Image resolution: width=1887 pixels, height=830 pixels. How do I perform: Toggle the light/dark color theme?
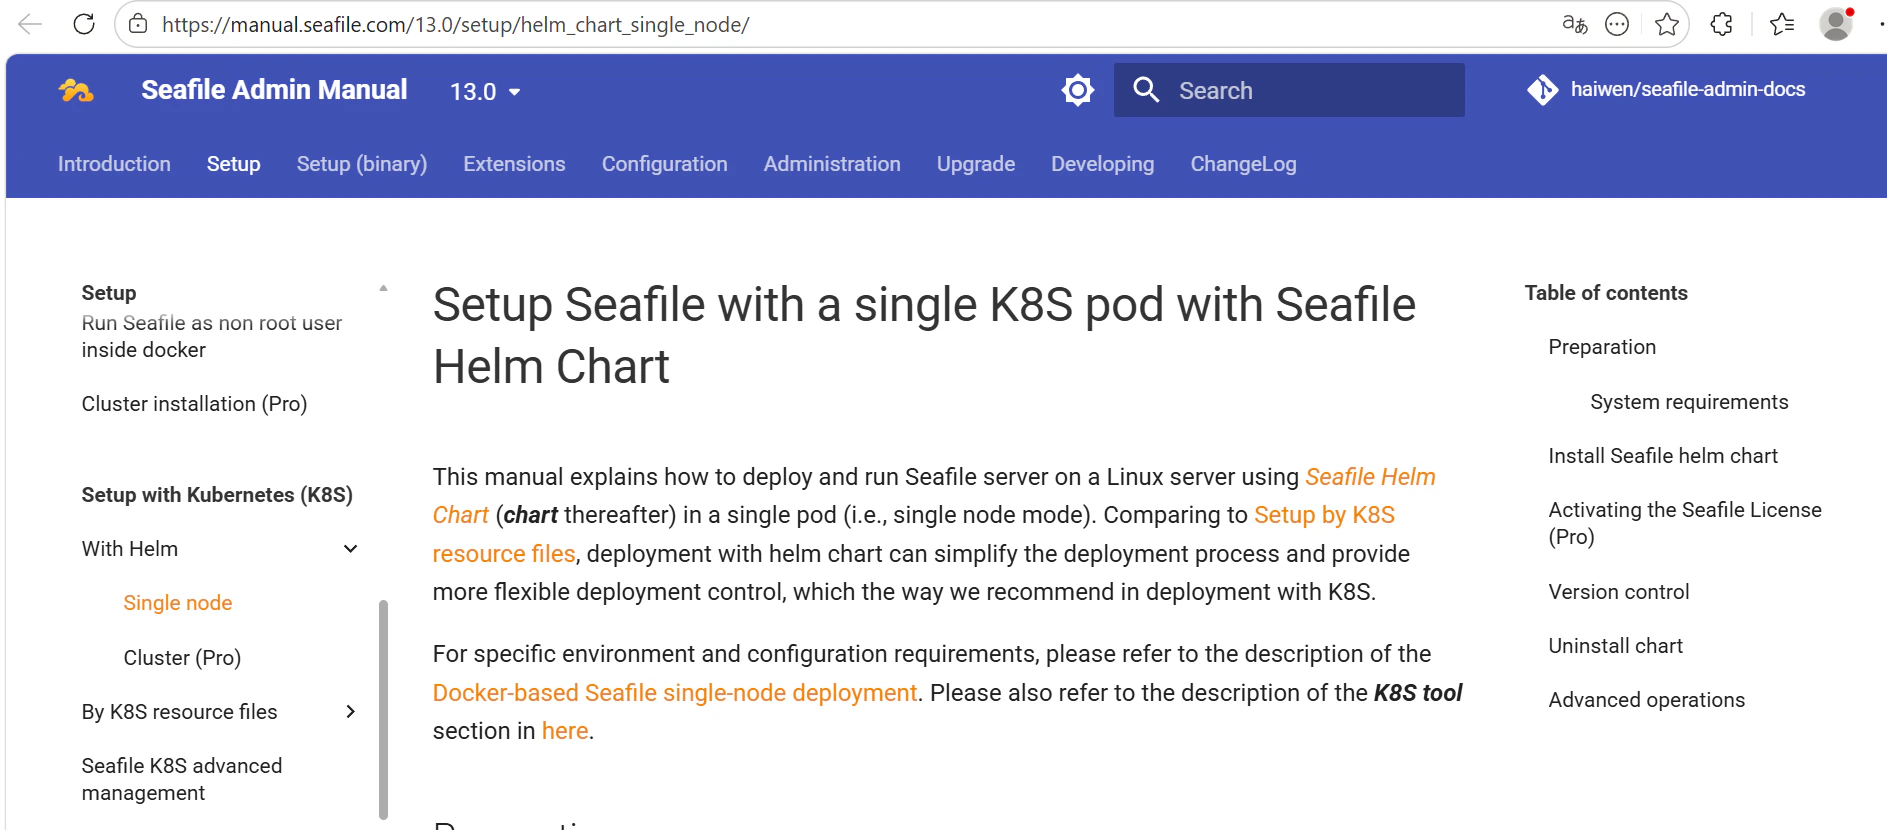coord(1077,91)
